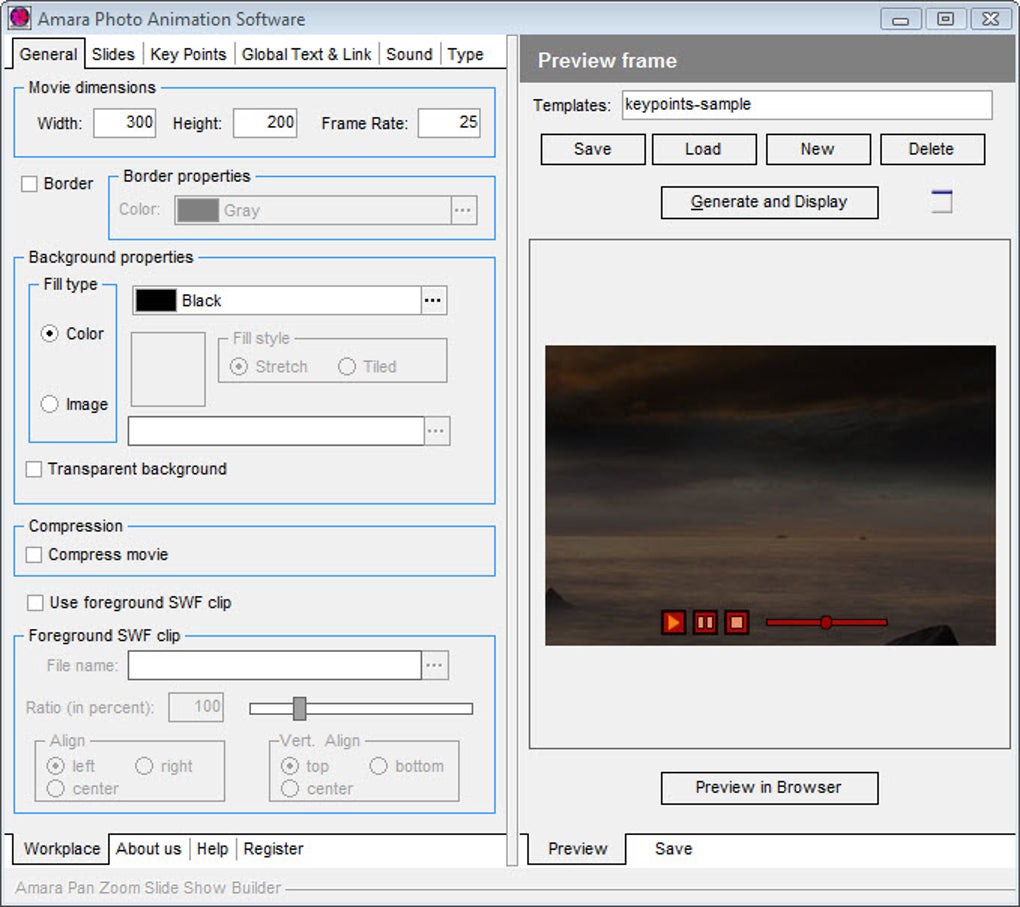Minimize the Amara window
The image size is (1020, 907).
[900, 19]
